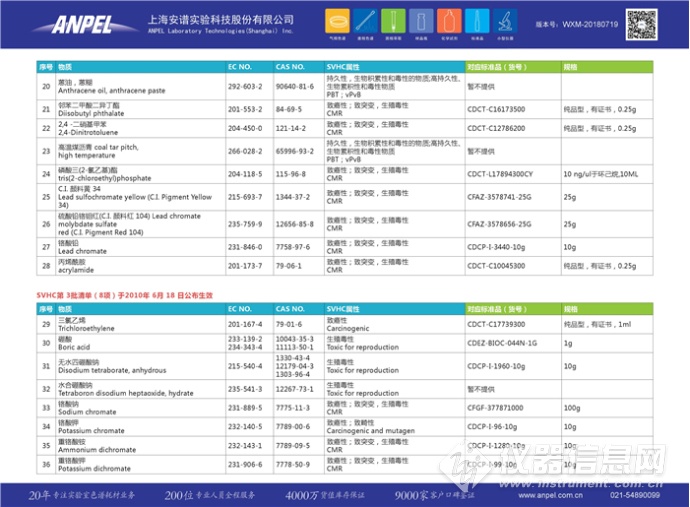The width and height of the screenshot is (690, 507).
Task: Click the version number WXM-20180719
Action: pos(590,24)
